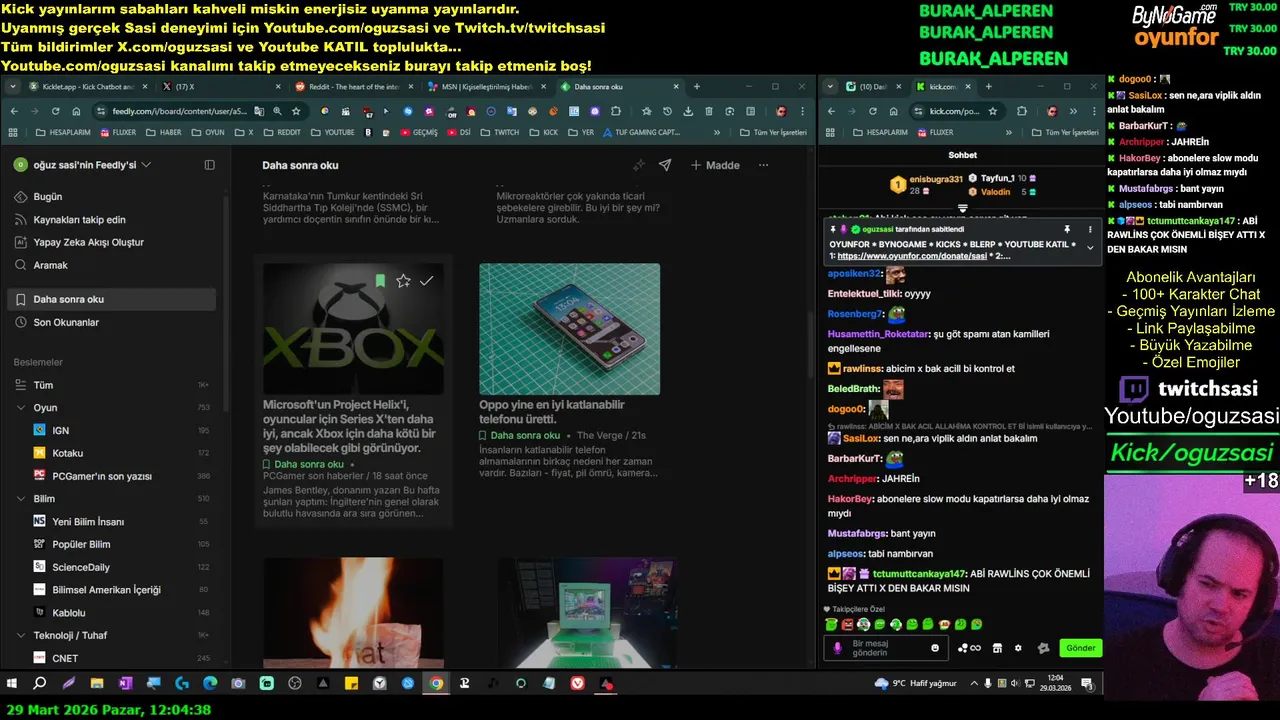Open HABER bookmarks folder
The height and width of the screenshot is (720, 1280).
(164, 132)
